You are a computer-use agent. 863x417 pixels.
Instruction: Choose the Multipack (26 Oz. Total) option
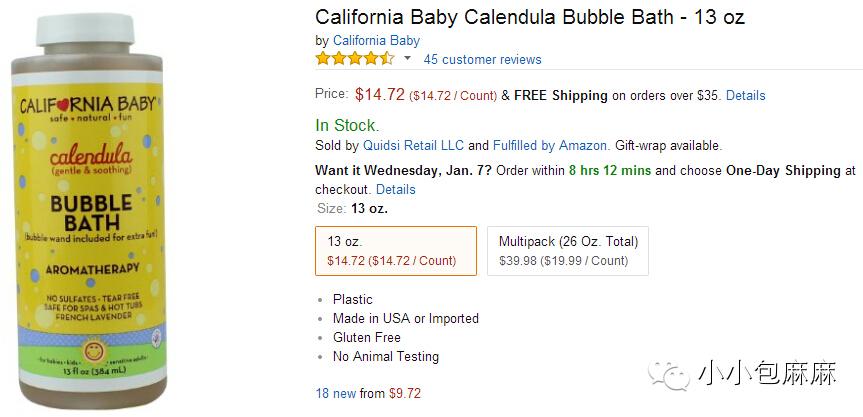pyautogui.click(x=568, y=250)
